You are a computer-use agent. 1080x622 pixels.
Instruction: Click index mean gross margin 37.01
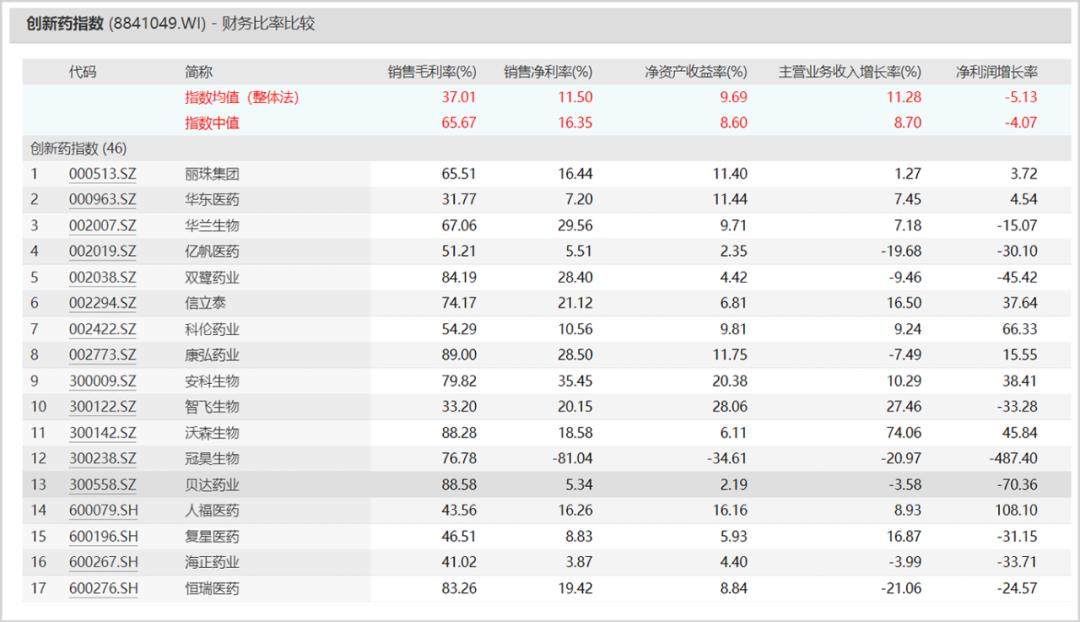click(x=459, y=97)
